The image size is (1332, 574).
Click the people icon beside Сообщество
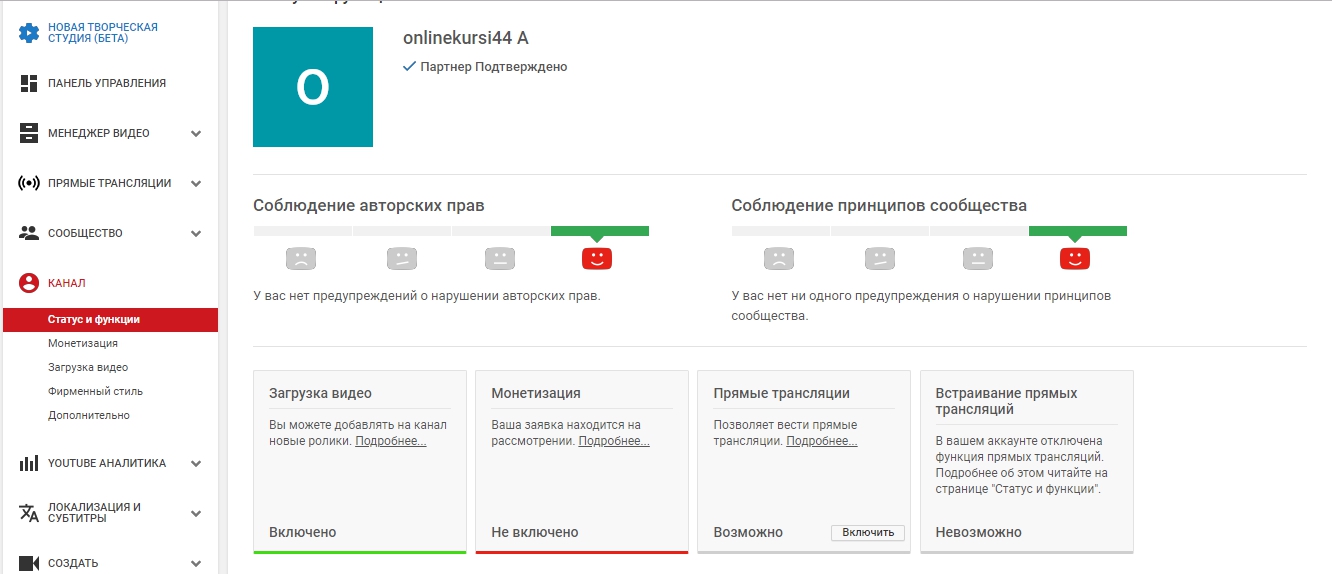pyautogui.click(x=29, y=233)
